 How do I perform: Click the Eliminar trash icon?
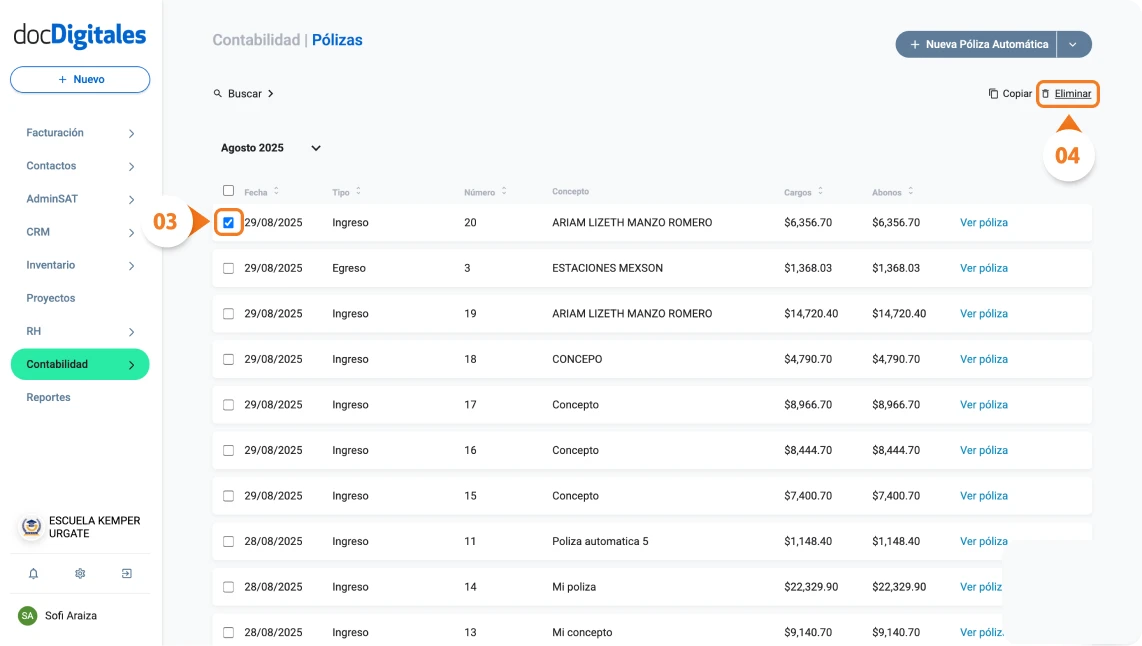coord(1047,93)
